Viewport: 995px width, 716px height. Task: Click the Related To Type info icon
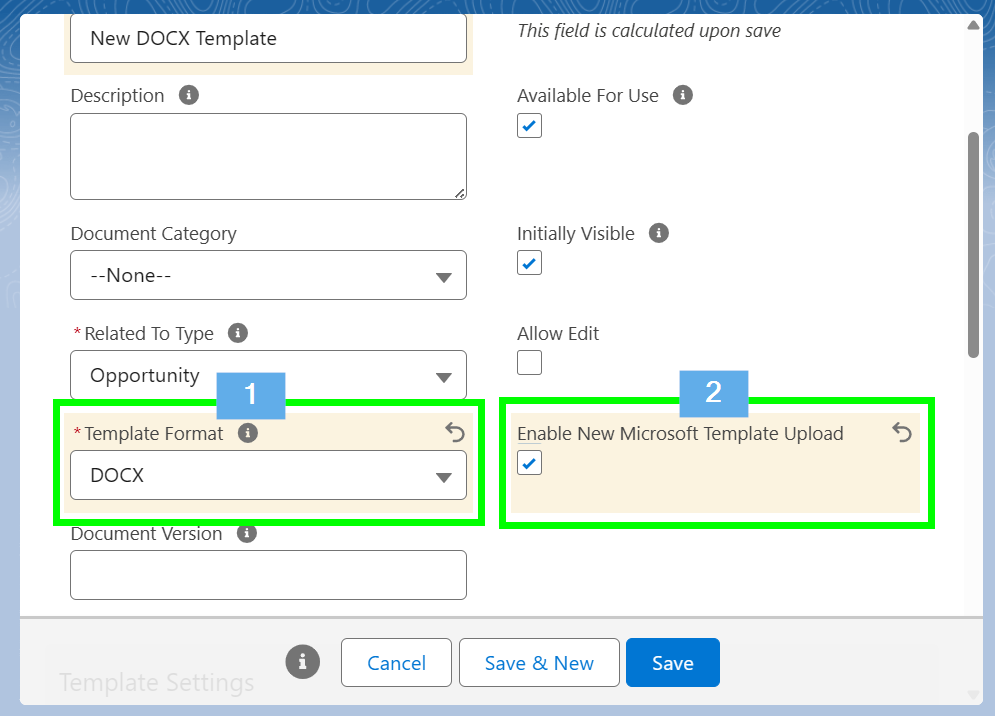click(x=238, y=333)
